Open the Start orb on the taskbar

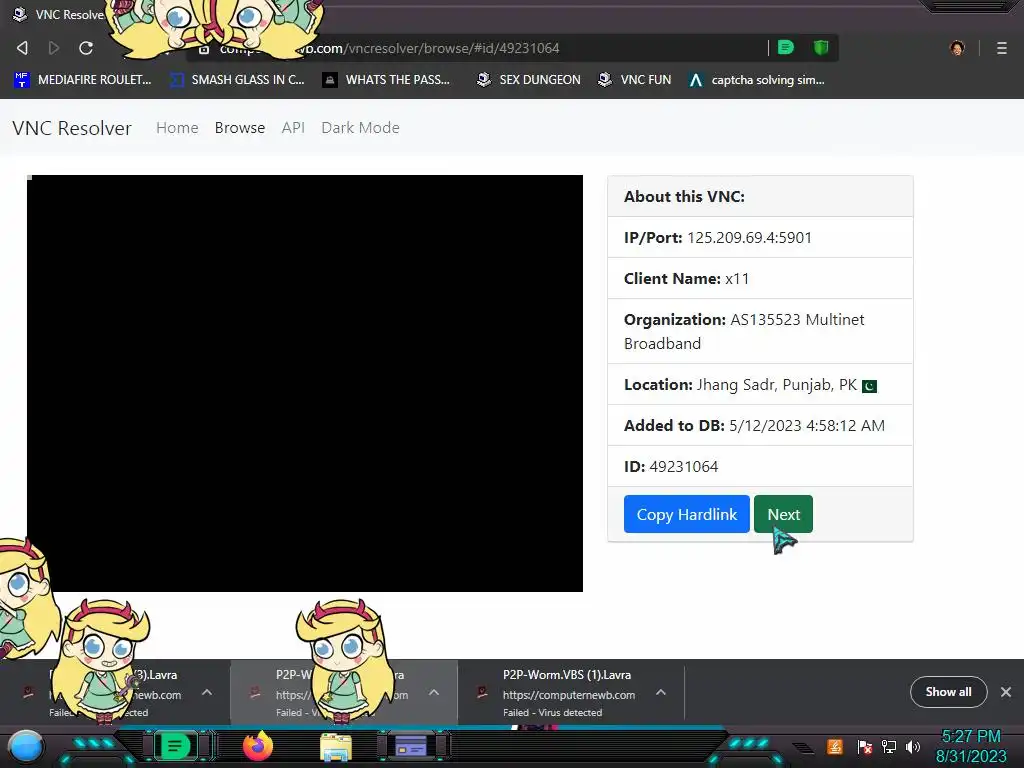click(x=26, y=746)
